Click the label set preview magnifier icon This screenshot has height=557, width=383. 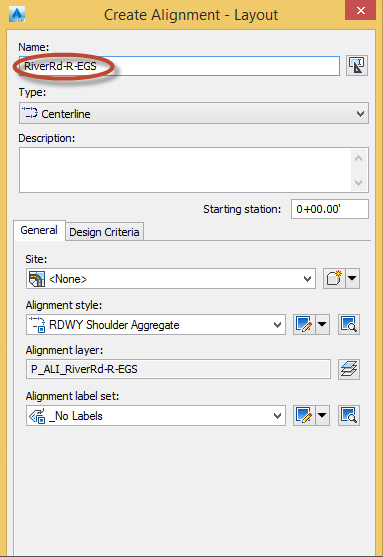(x=349, y=415)
